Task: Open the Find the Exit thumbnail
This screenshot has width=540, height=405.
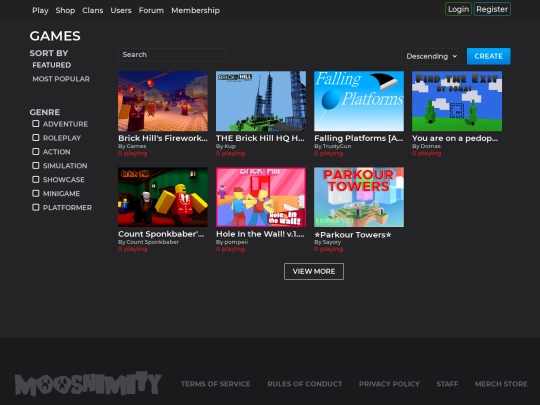Action: coord(457,101)
